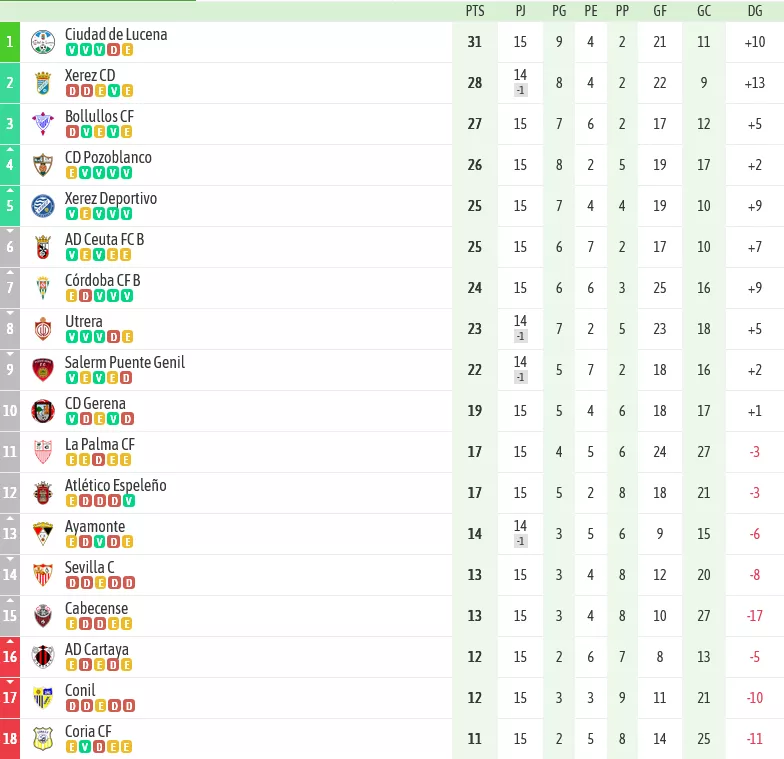The image size is (784, 759).
Task: Click the red position 18 relegation marker
Action: 10,739
